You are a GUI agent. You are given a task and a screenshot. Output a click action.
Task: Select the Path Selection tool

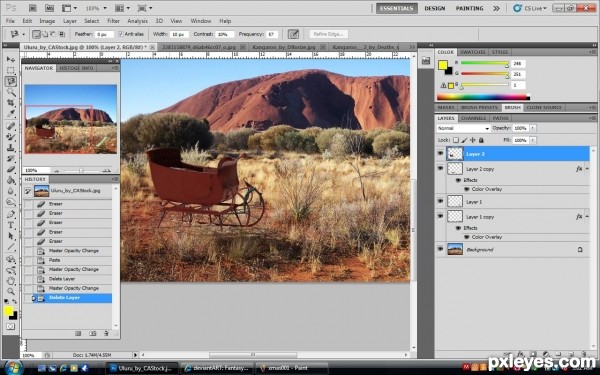[x=11, y=236]
